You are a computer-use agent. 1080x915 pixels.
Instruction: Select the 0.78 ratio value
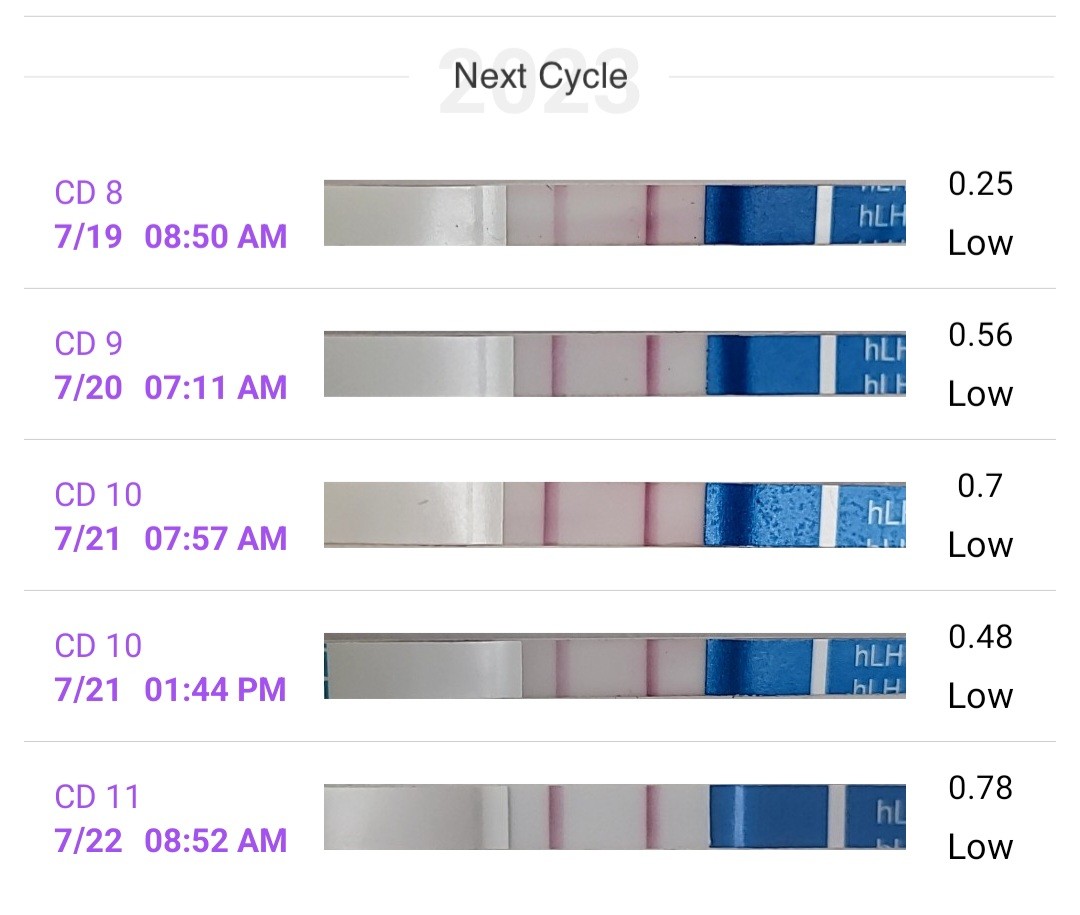980,788
